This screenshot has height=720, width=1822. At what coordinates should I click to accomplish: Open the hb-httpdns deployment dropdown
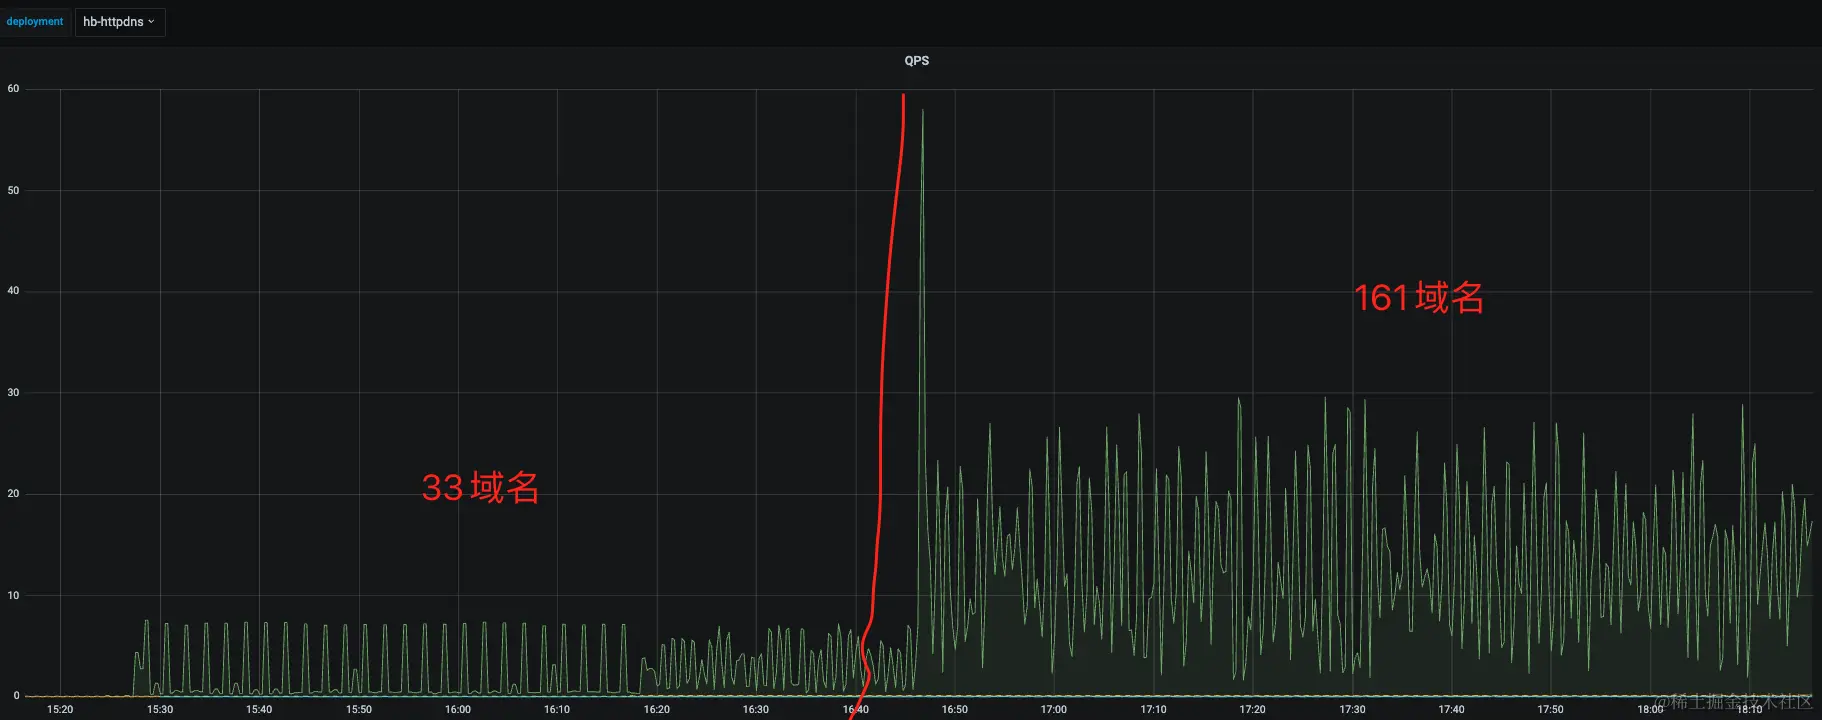pos(120,22)
